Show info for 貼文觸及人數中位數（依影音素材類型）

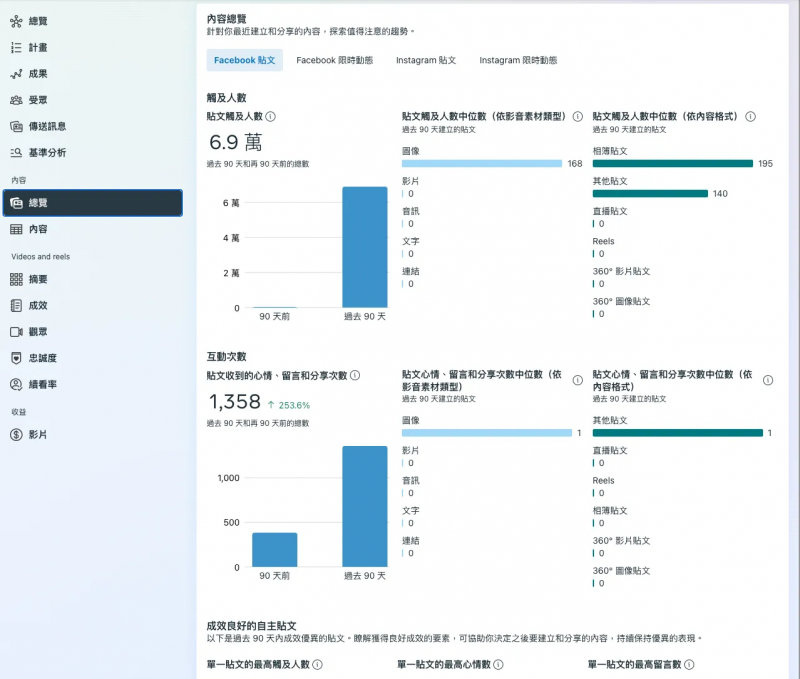(578, 116)
